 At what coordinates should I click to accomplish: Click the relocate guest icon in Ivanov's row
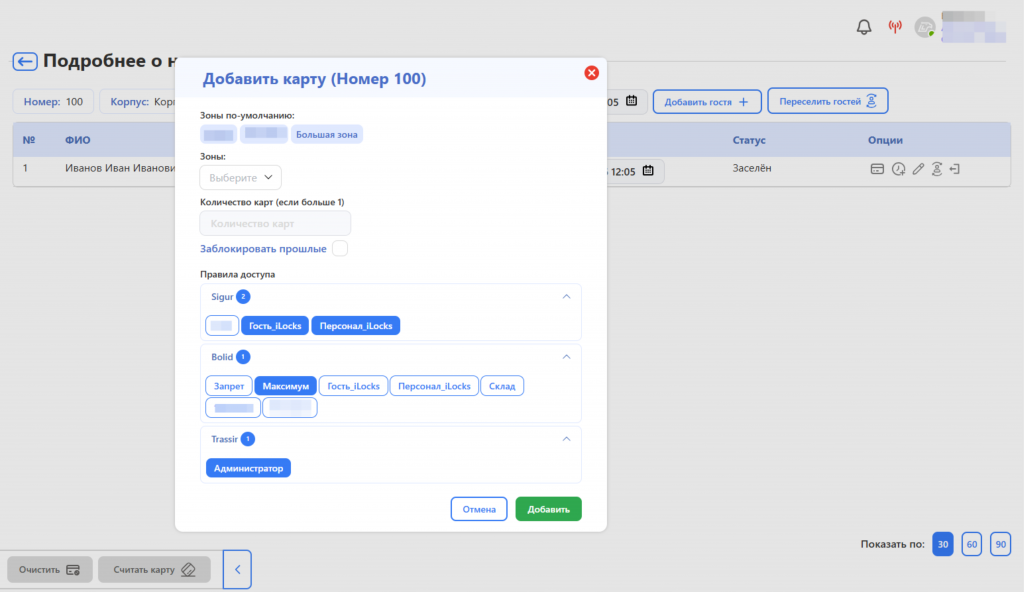pyautogui.click(x=936, y=169)
